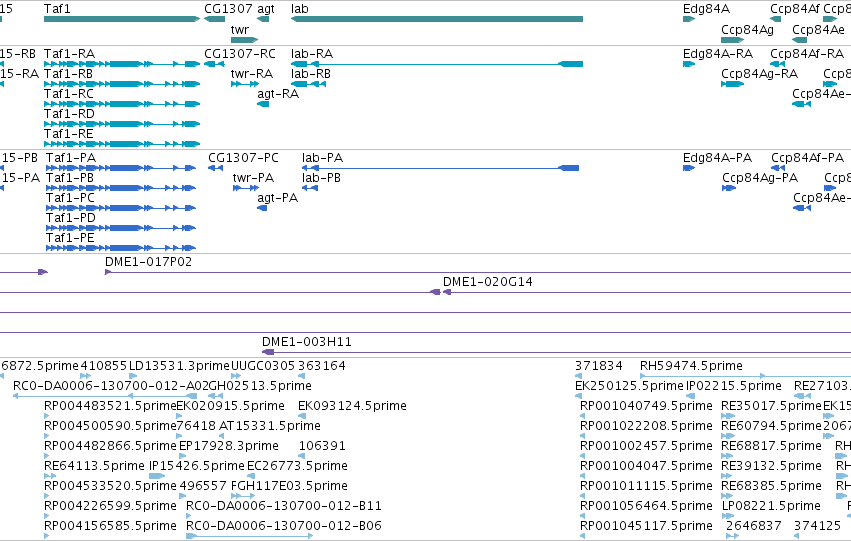The image size is (851, 541).
Task: Open transcript Taf1-RD
Action: 69,114
